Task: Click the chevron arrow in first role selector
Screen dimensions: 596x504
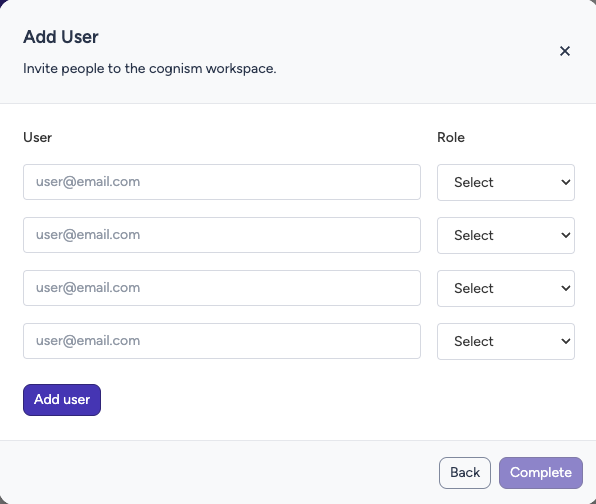Action: [566, 182]
